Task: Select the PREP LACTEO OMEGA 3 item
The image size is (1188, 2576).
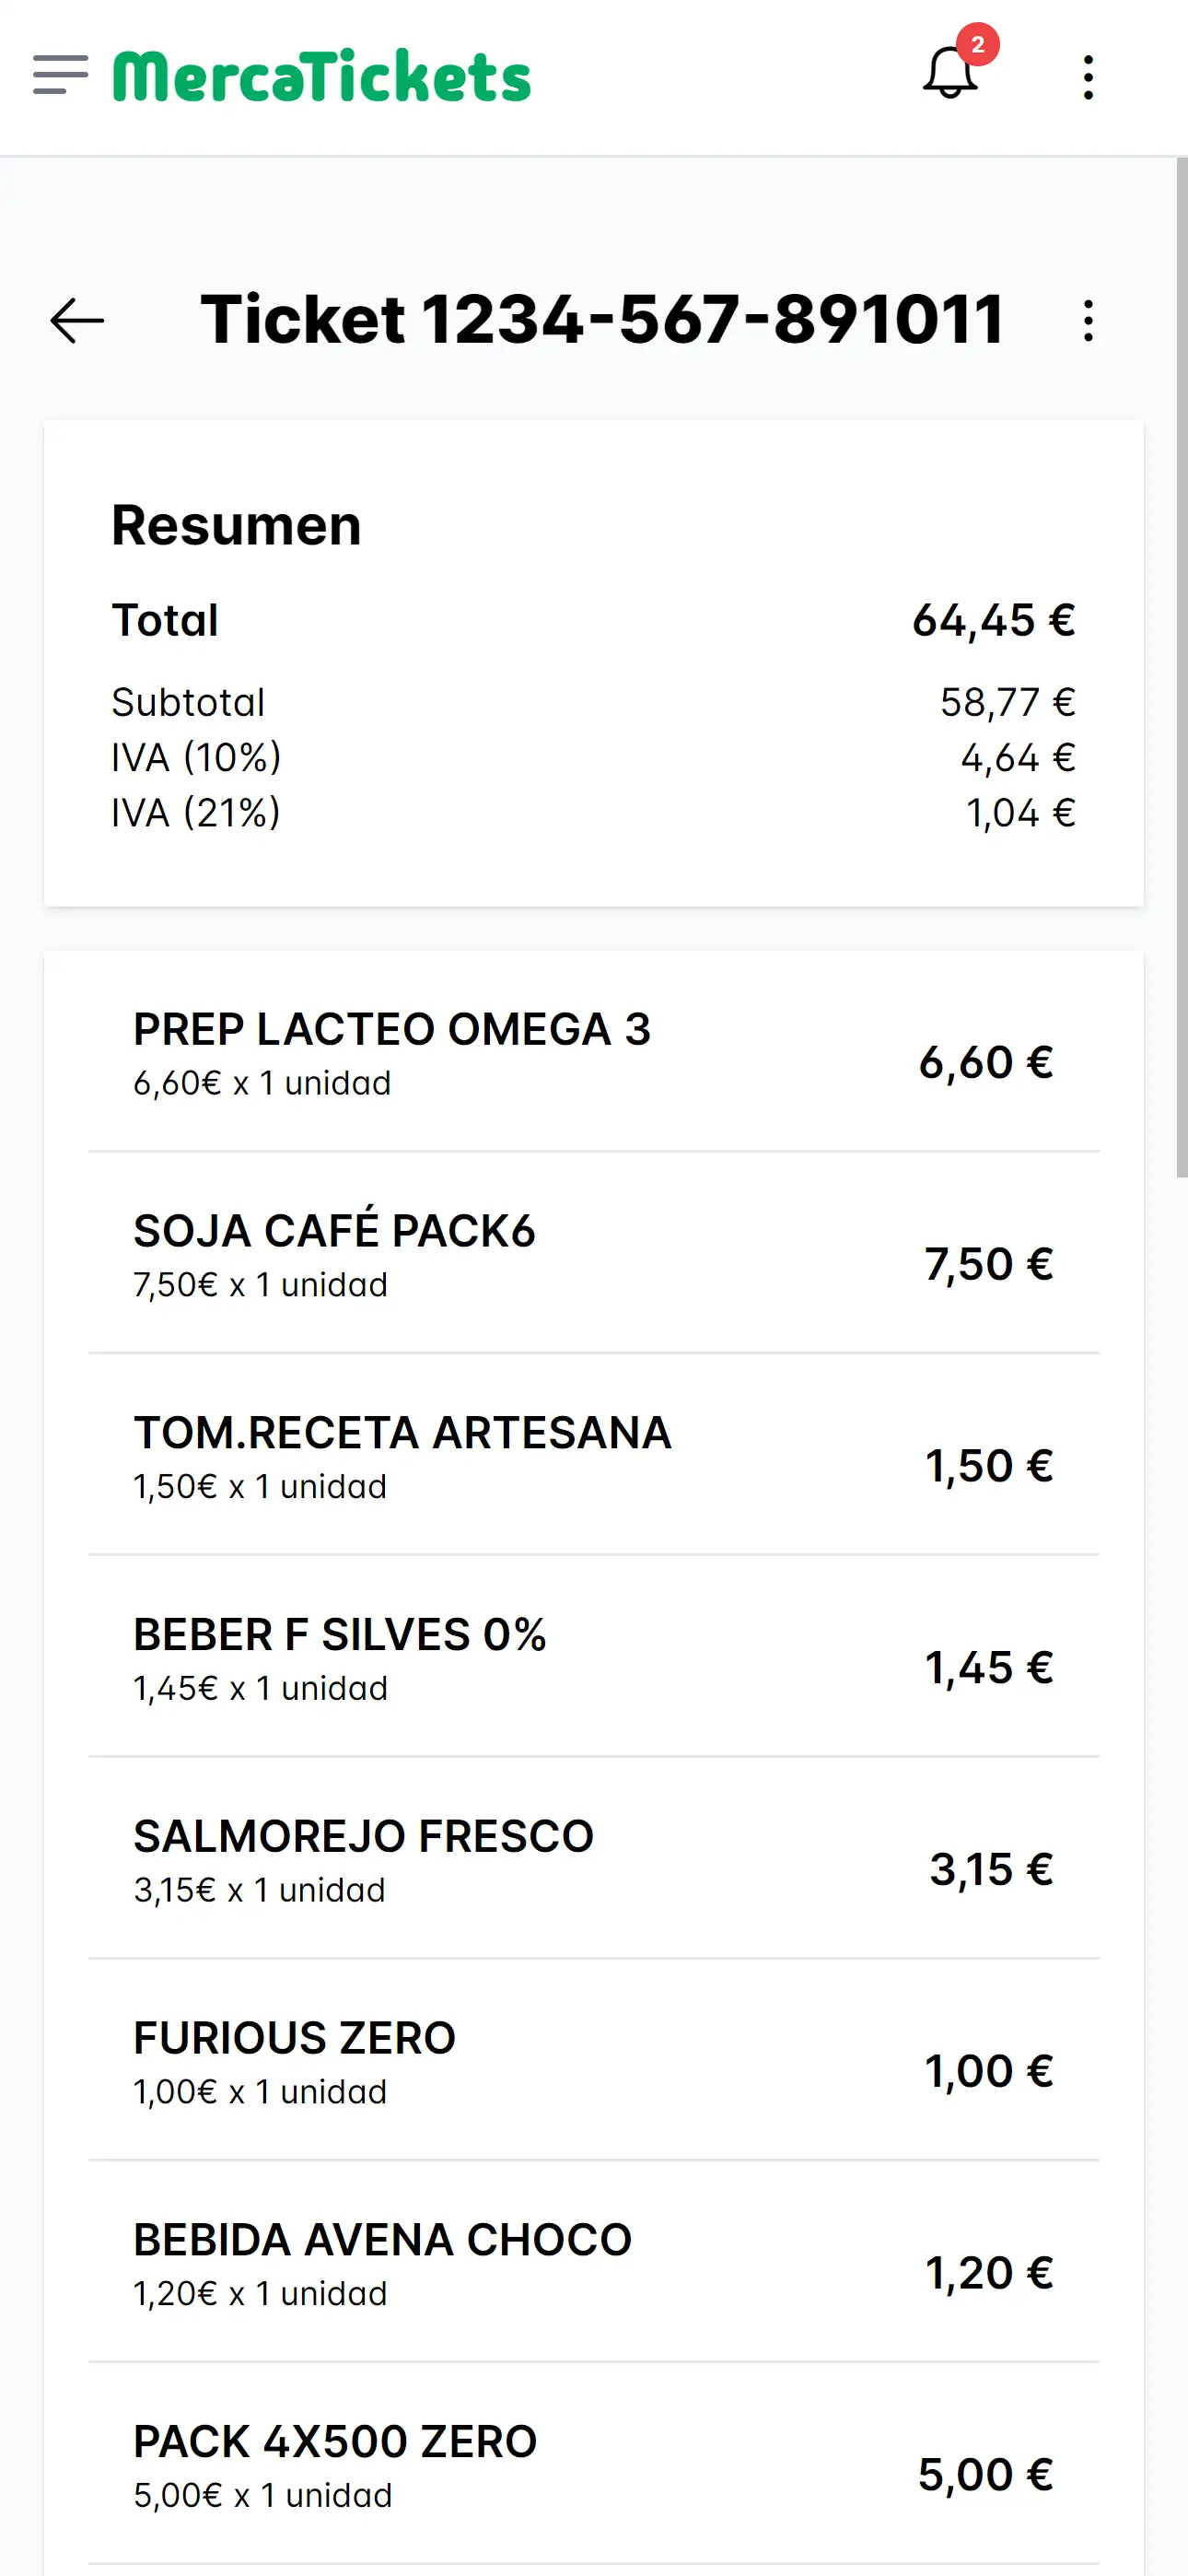Action: click(593, 1052)
